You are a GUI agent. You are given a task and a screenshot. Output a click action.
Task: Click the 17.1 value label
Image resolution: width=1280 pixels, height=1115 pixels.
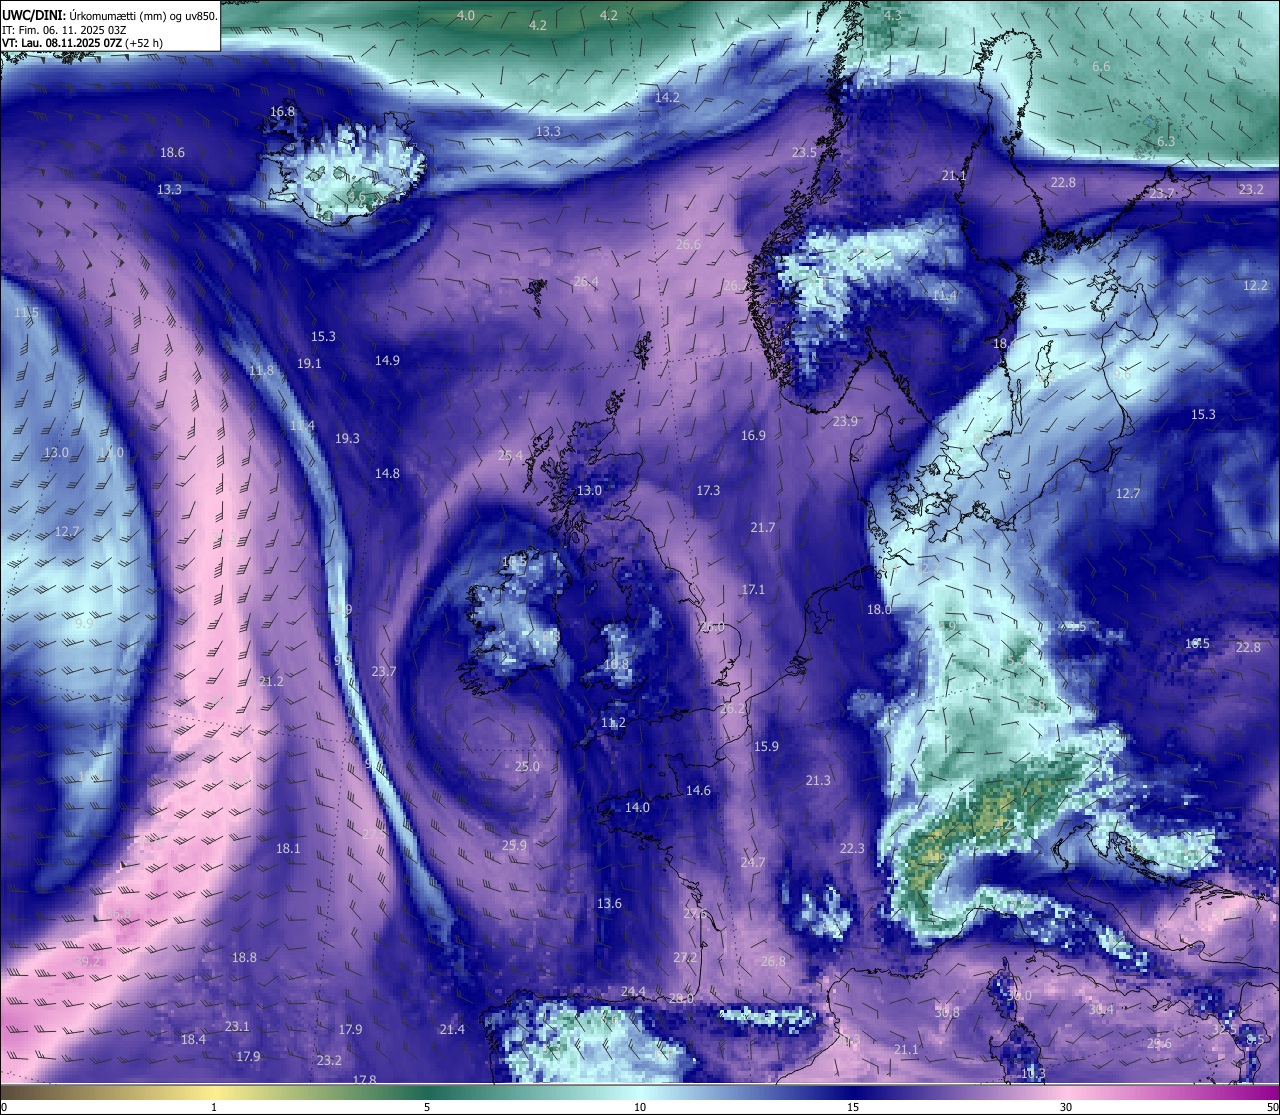753,590
